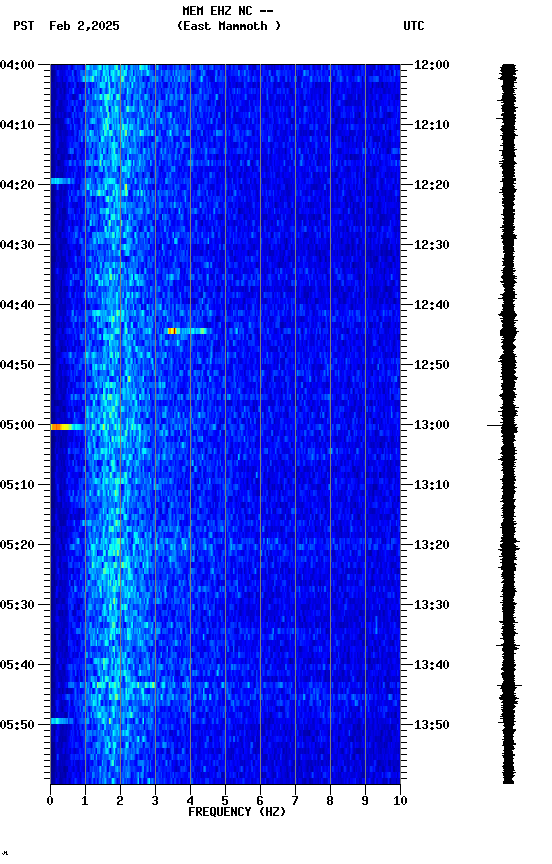Click the 12:10 UTC time label
The width and height of the screenshot is (552, 864).
[432, 125]
